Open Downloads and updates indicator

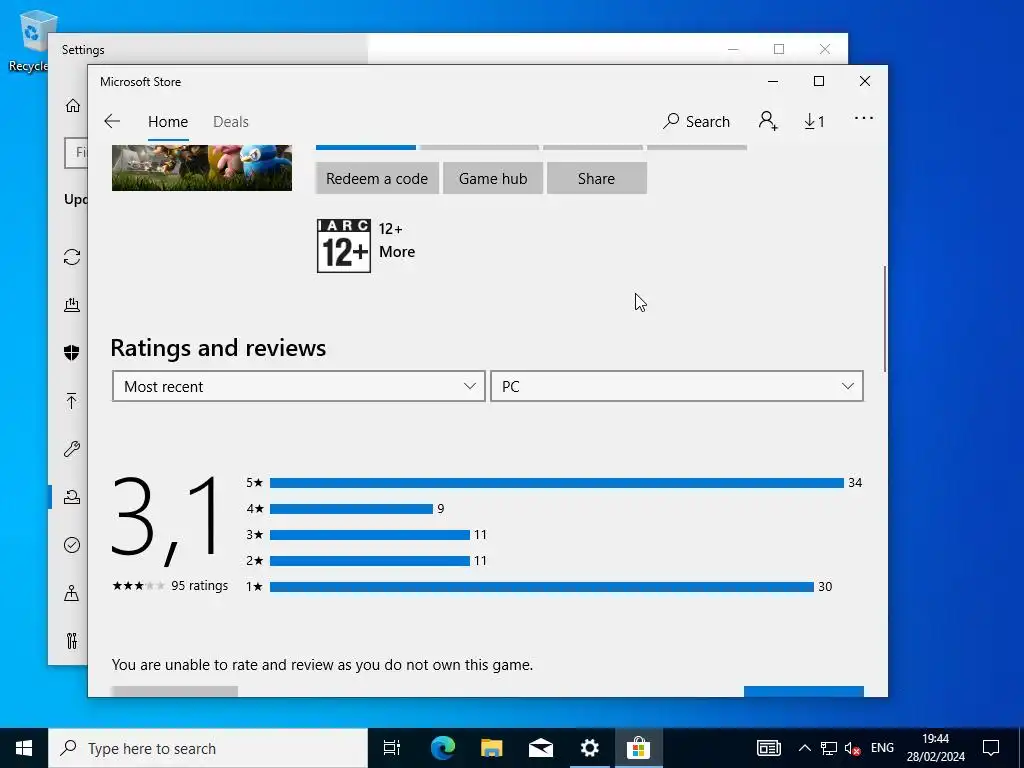coord(814,121)
